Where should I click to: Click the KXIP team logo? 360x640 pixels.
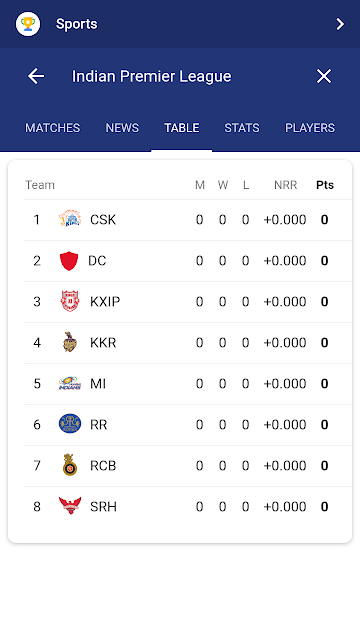(70, 301)
